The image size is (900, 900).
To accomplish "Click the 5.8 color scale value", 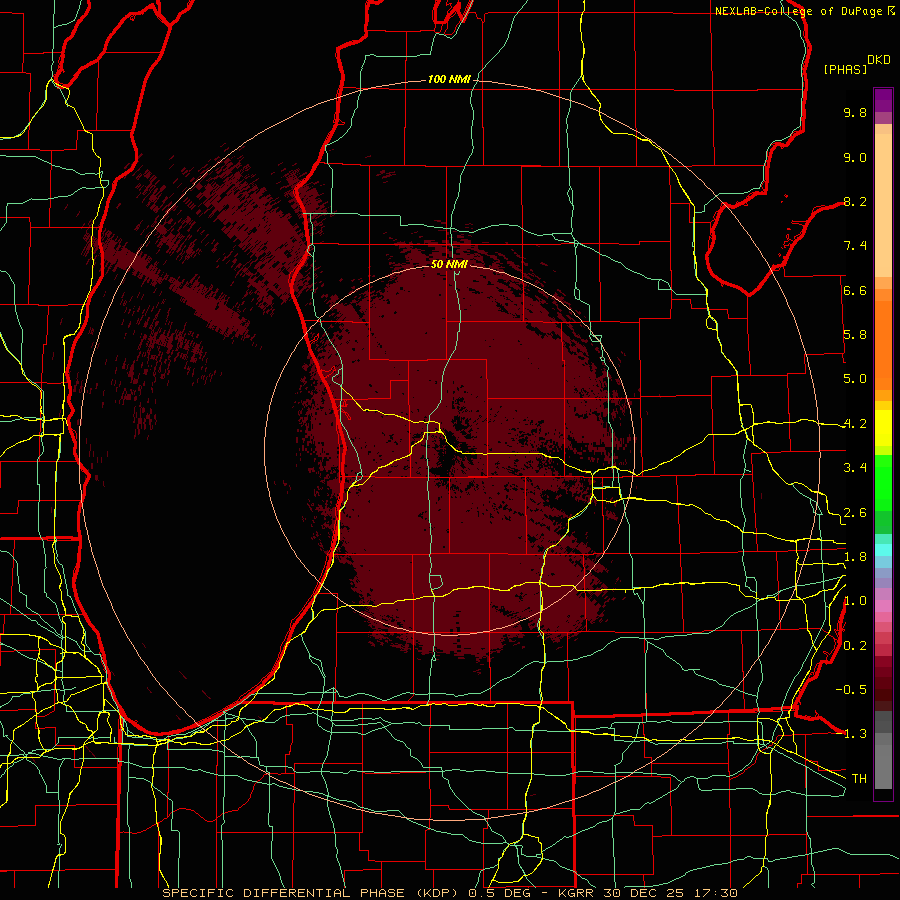I will click(855, 335).
